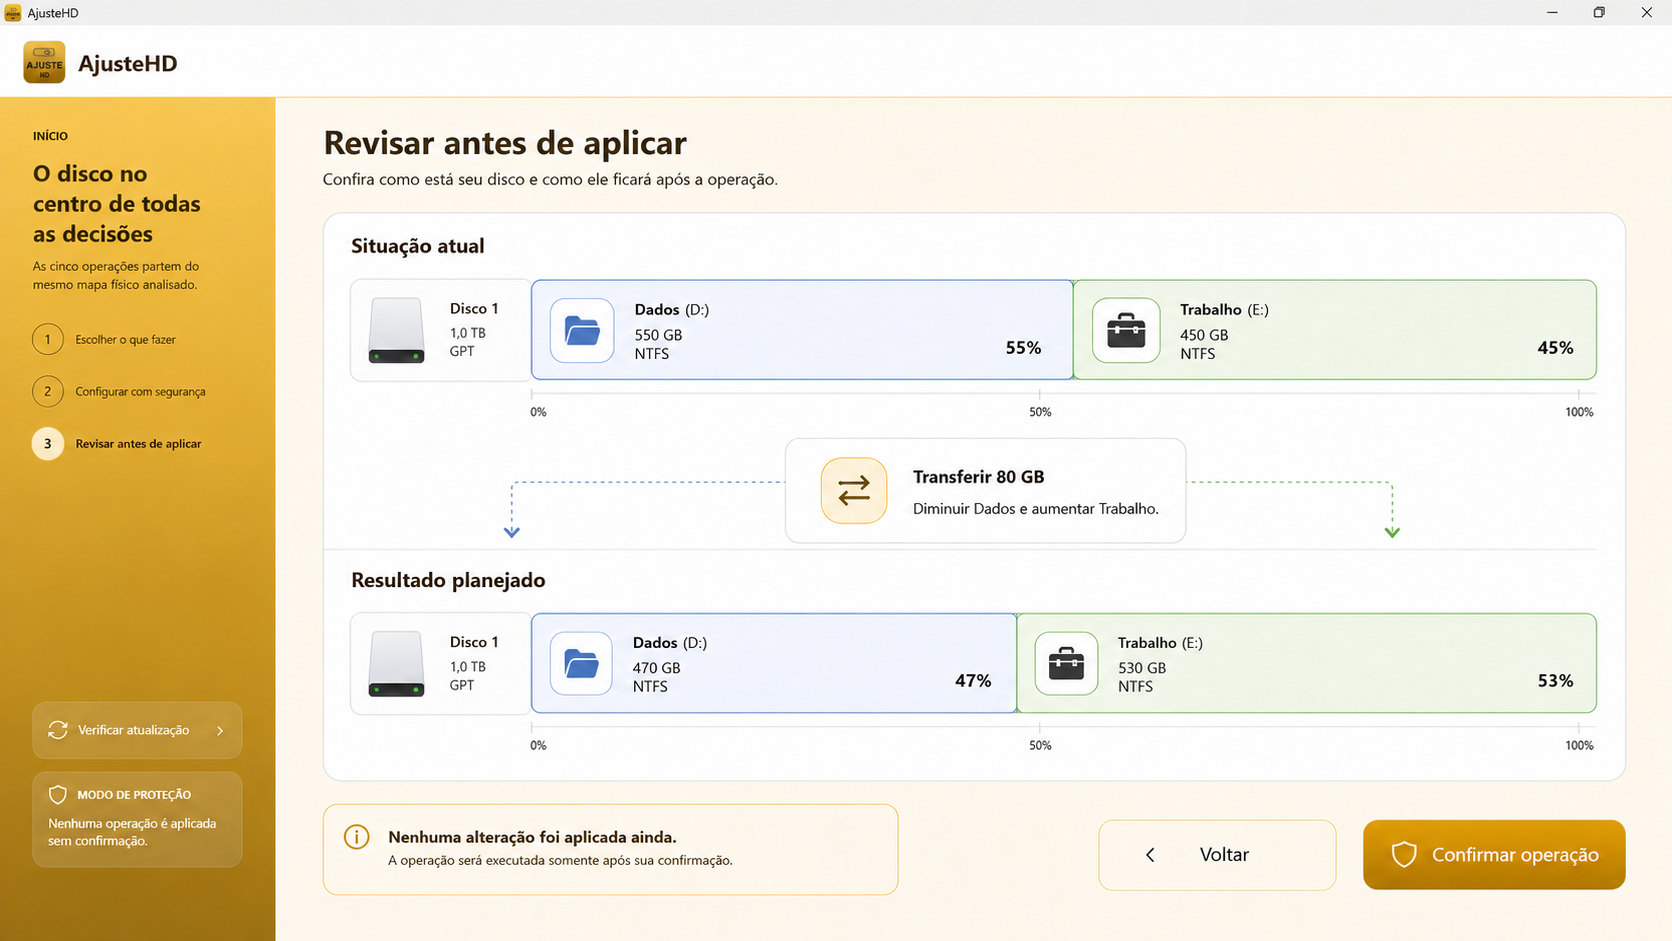Viewport: 1672px width, 941px height.
Task: Select the Dados (D:) 550 GB partition block
Action: tap(802, 330)
